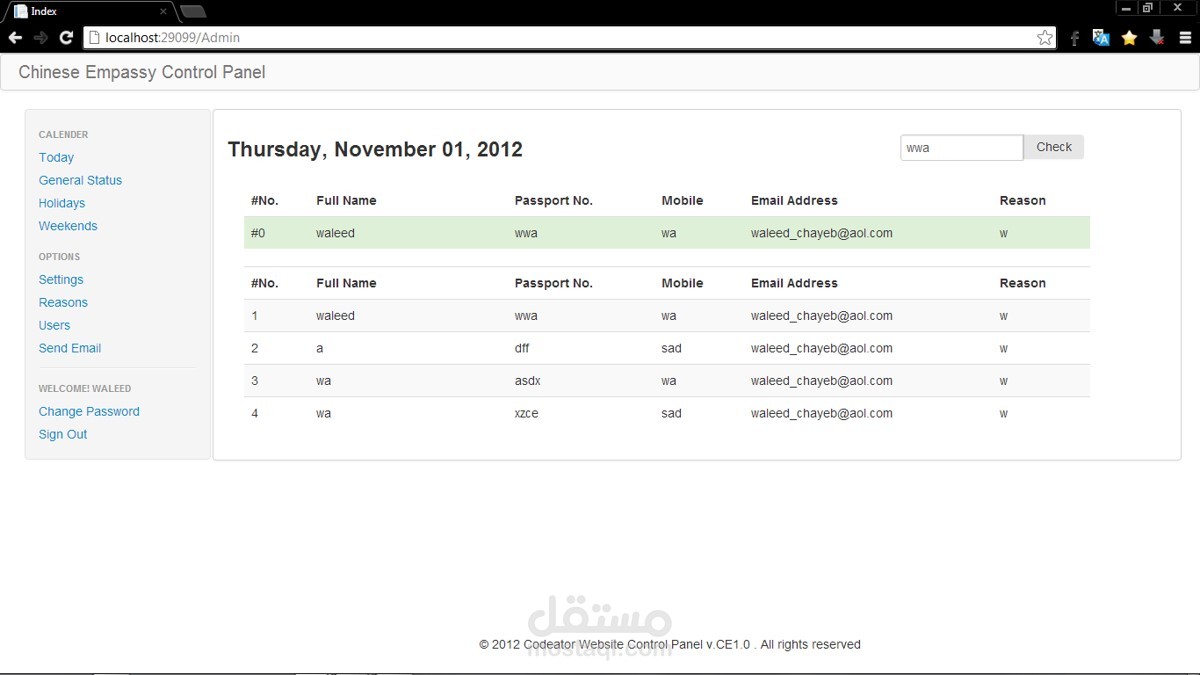Click waleed name in row 1
The width and height of the screenshot is (1200, 675).
tap(335, 316)
